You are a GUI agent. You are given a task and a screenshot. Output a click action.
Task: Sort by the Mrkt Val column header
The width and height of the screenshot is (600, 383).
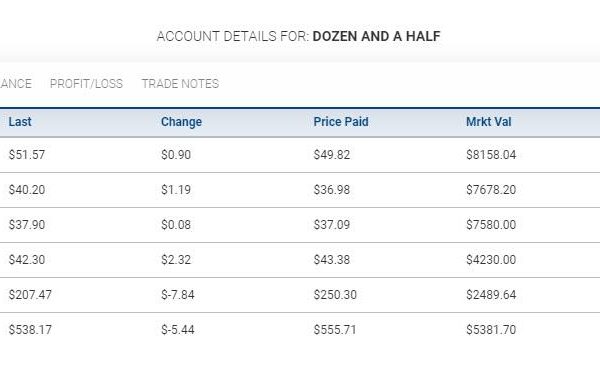[489, 122]
